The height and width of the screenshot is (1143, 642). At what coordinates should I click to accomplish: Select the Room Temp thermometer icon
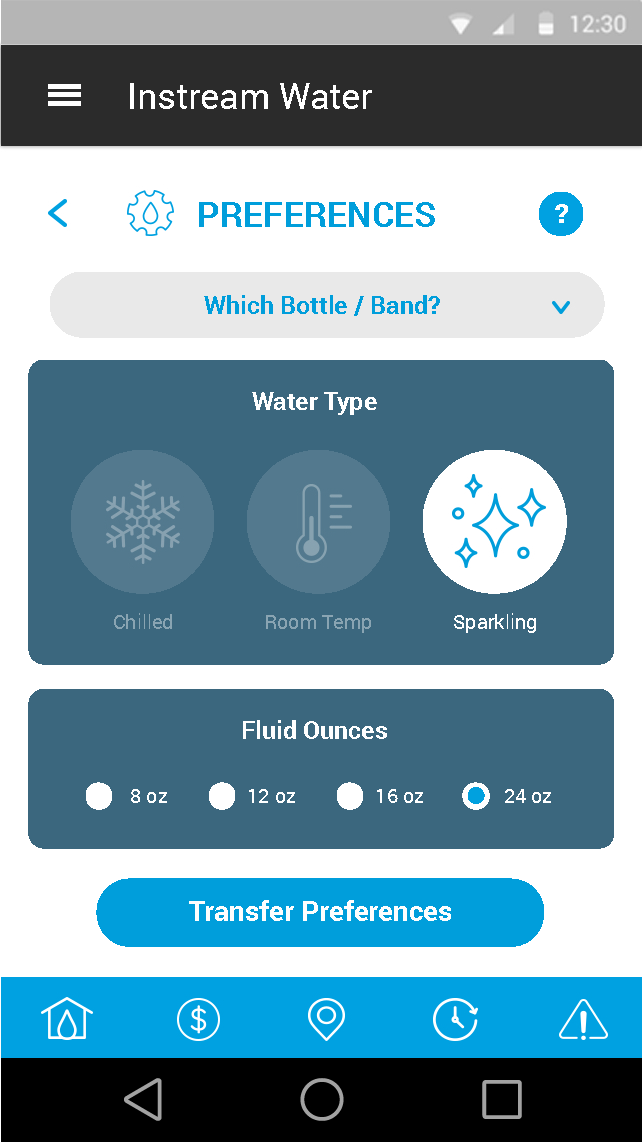click(318, 521)
